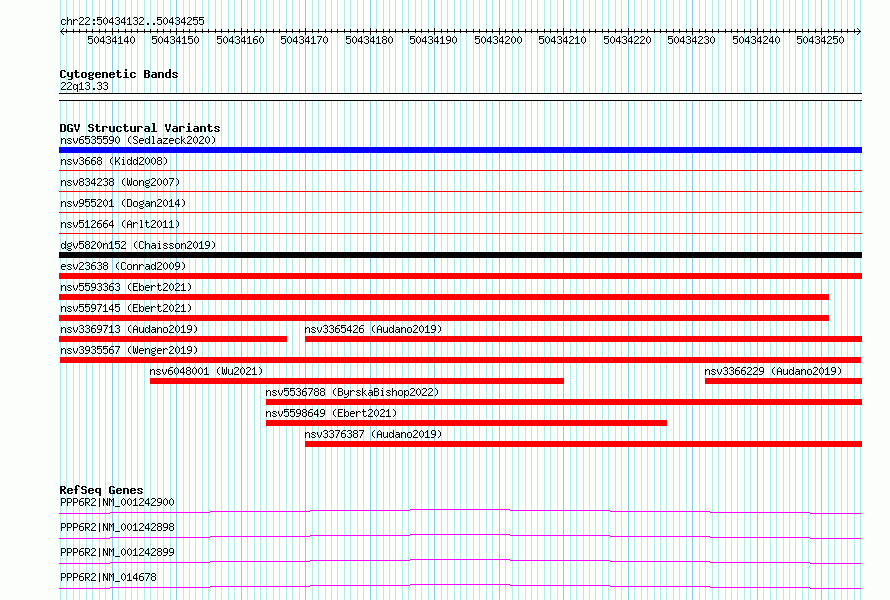Screen dimensions: 890x600
Task: Open the nsv3935567 (Wenger2019) variant
Action: [129, 350]
